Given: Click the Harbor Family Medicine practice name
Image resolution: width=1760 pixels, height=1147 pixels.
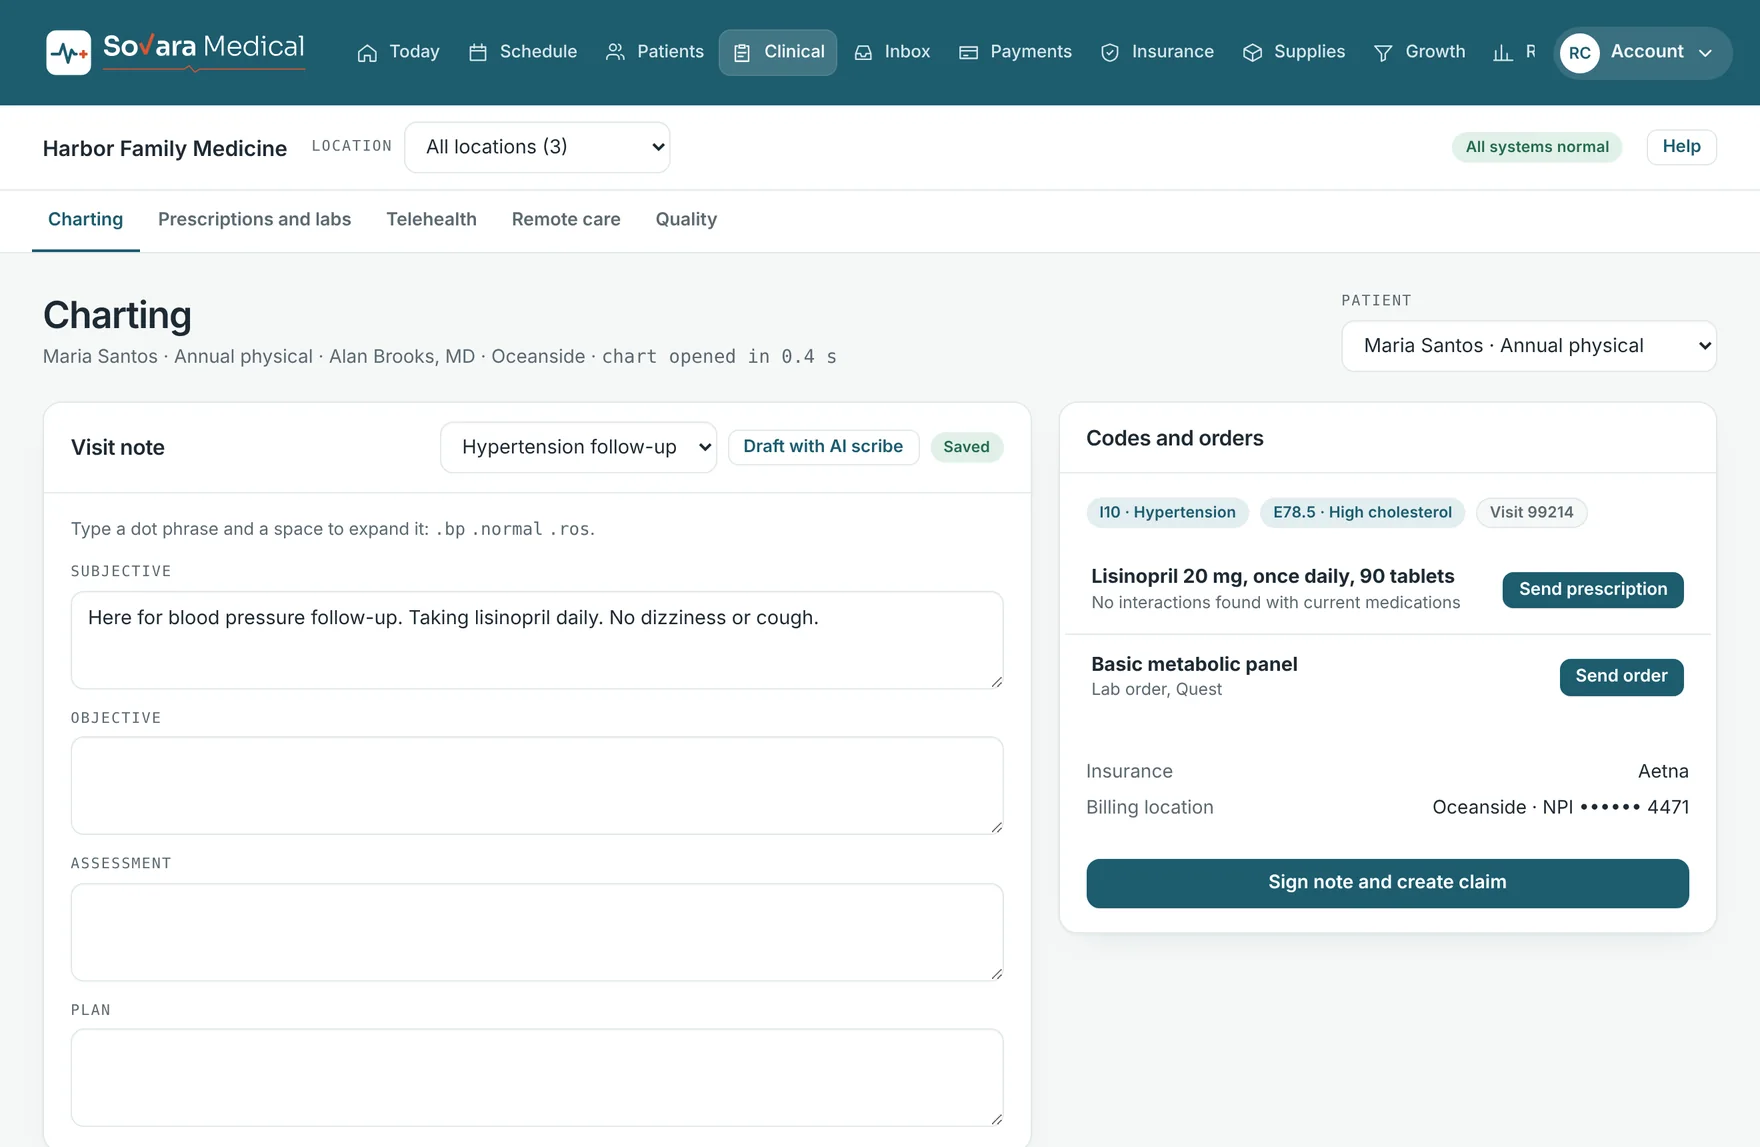Looking at the screenshot, I should click(165, 148).
